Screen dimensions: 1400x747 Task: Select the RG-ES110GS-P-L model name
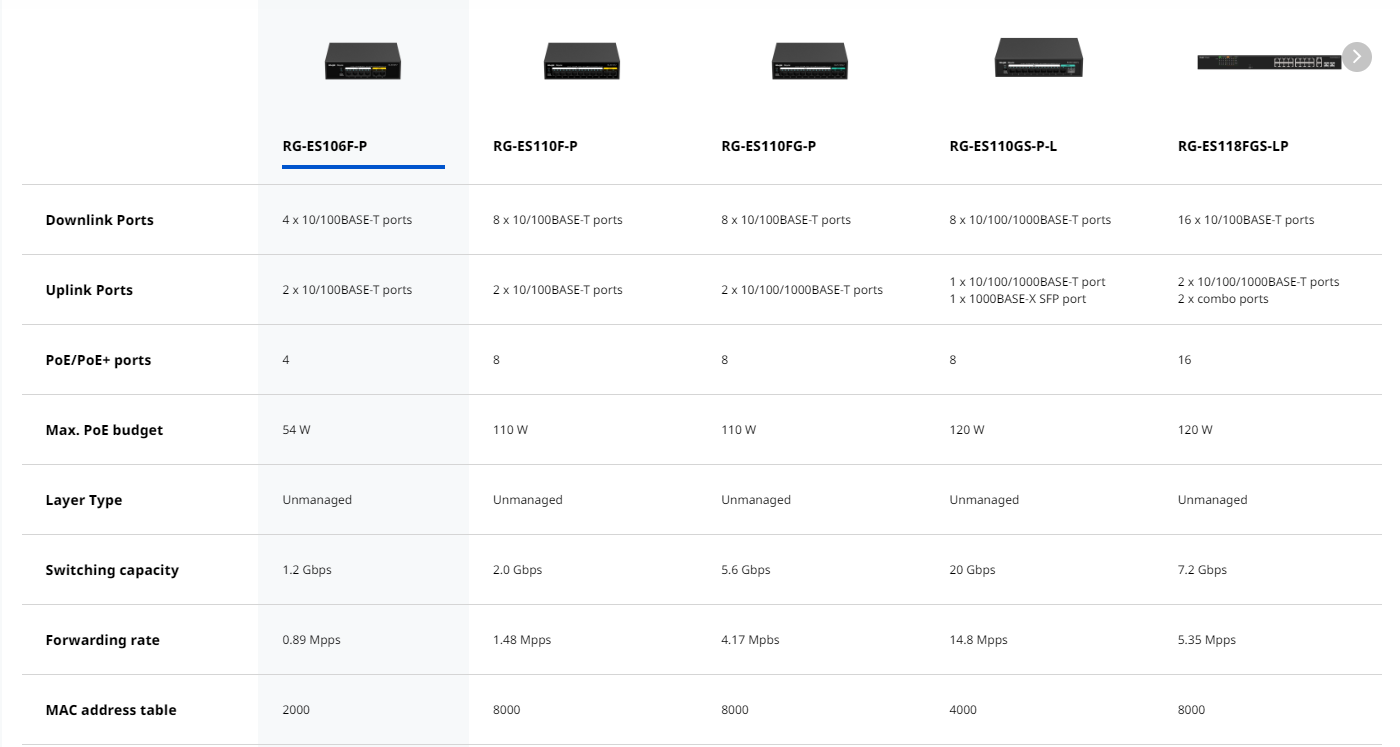pyautogui.click(x=1003, y=146)
